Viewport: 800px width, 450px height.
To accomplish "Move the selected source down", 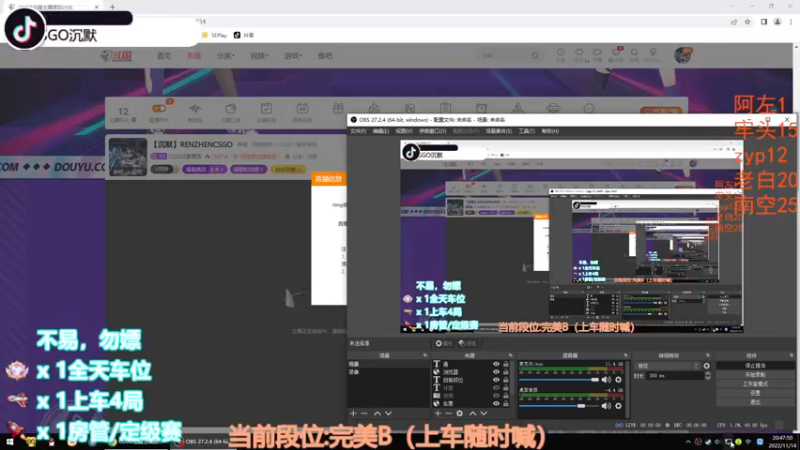I will click(484, 413).
